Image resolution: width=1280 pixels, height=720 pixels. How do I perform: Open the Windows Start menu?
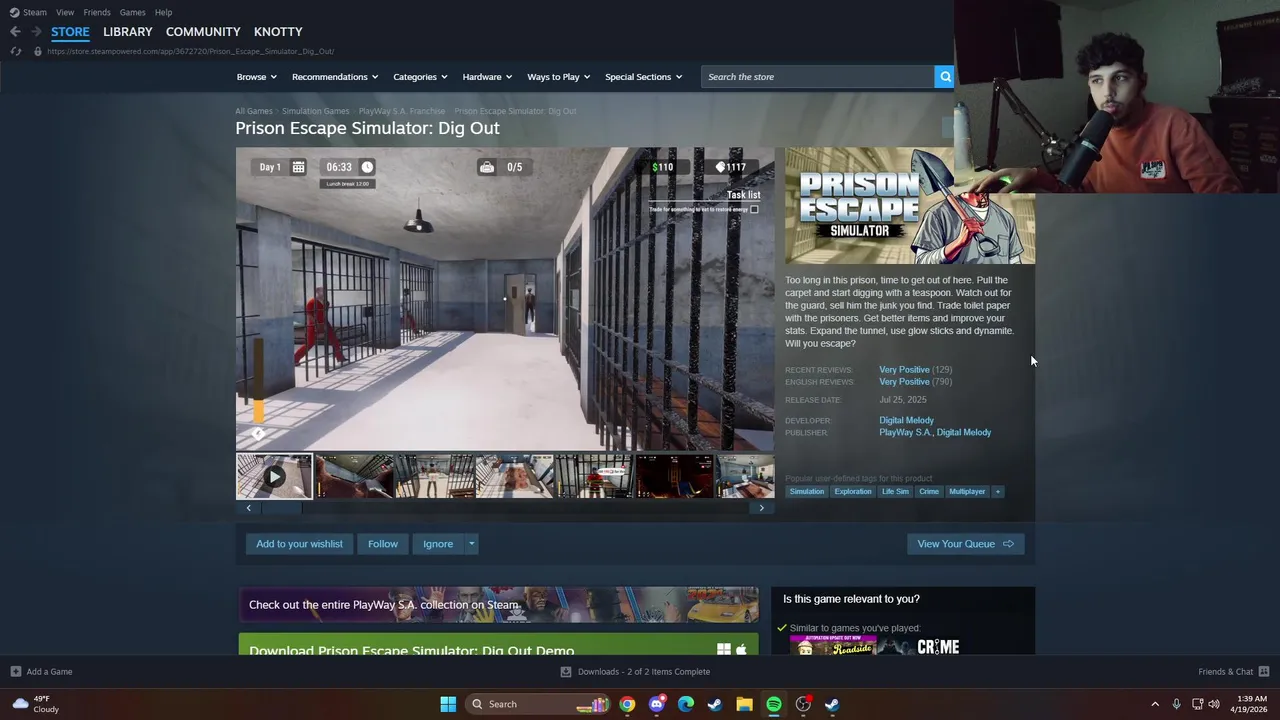pyautogui.click(x=448, y=704)
